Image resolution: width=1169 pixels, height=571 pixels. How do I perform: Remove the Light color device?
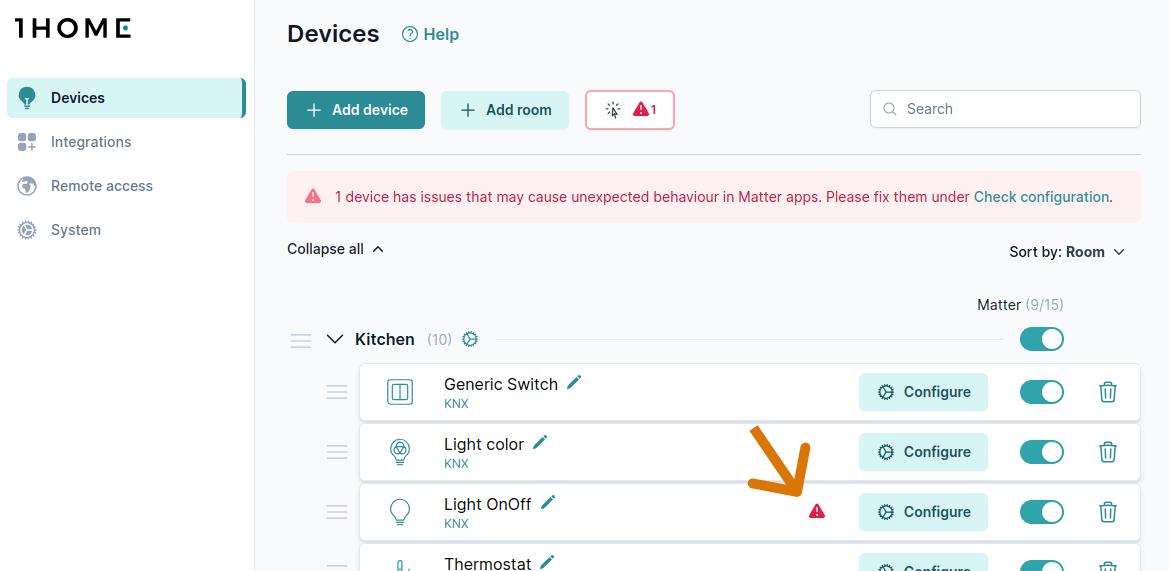pyautogui.click(x=1108, y=452)
